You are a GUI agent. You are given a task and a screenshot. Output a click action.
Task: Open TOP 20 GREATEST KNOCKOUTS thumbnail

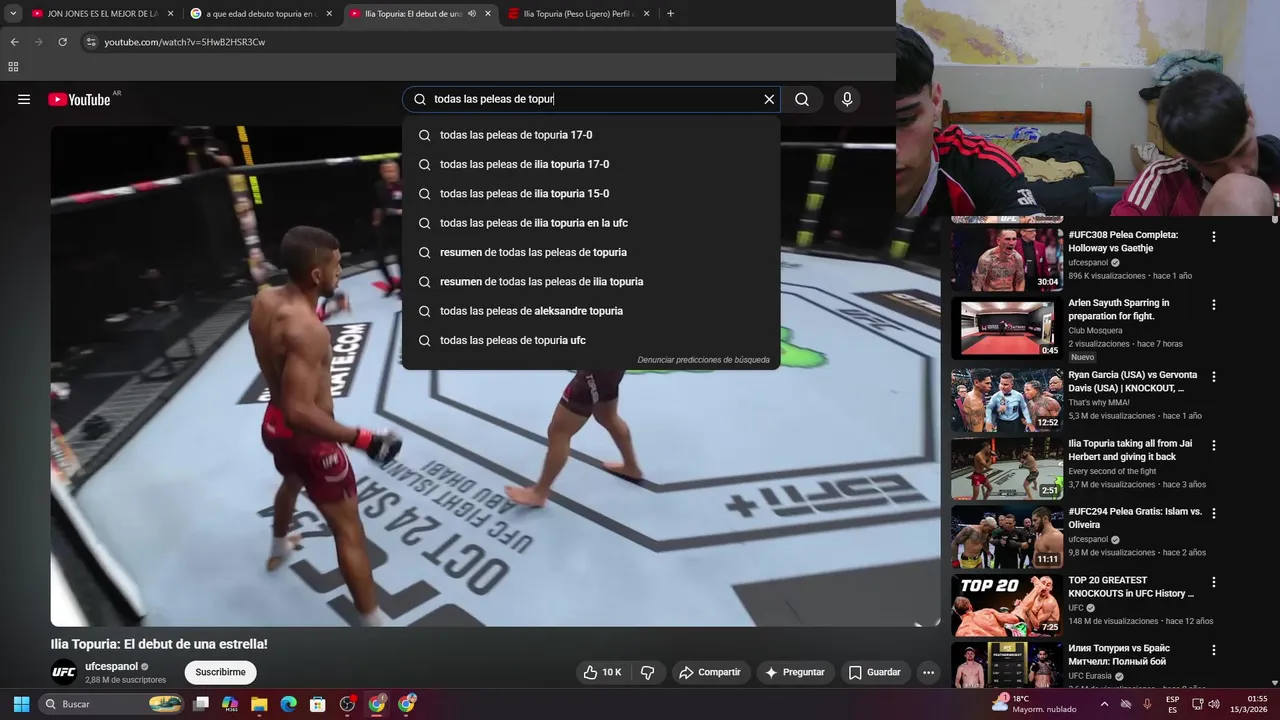(x=1007, y=604)
